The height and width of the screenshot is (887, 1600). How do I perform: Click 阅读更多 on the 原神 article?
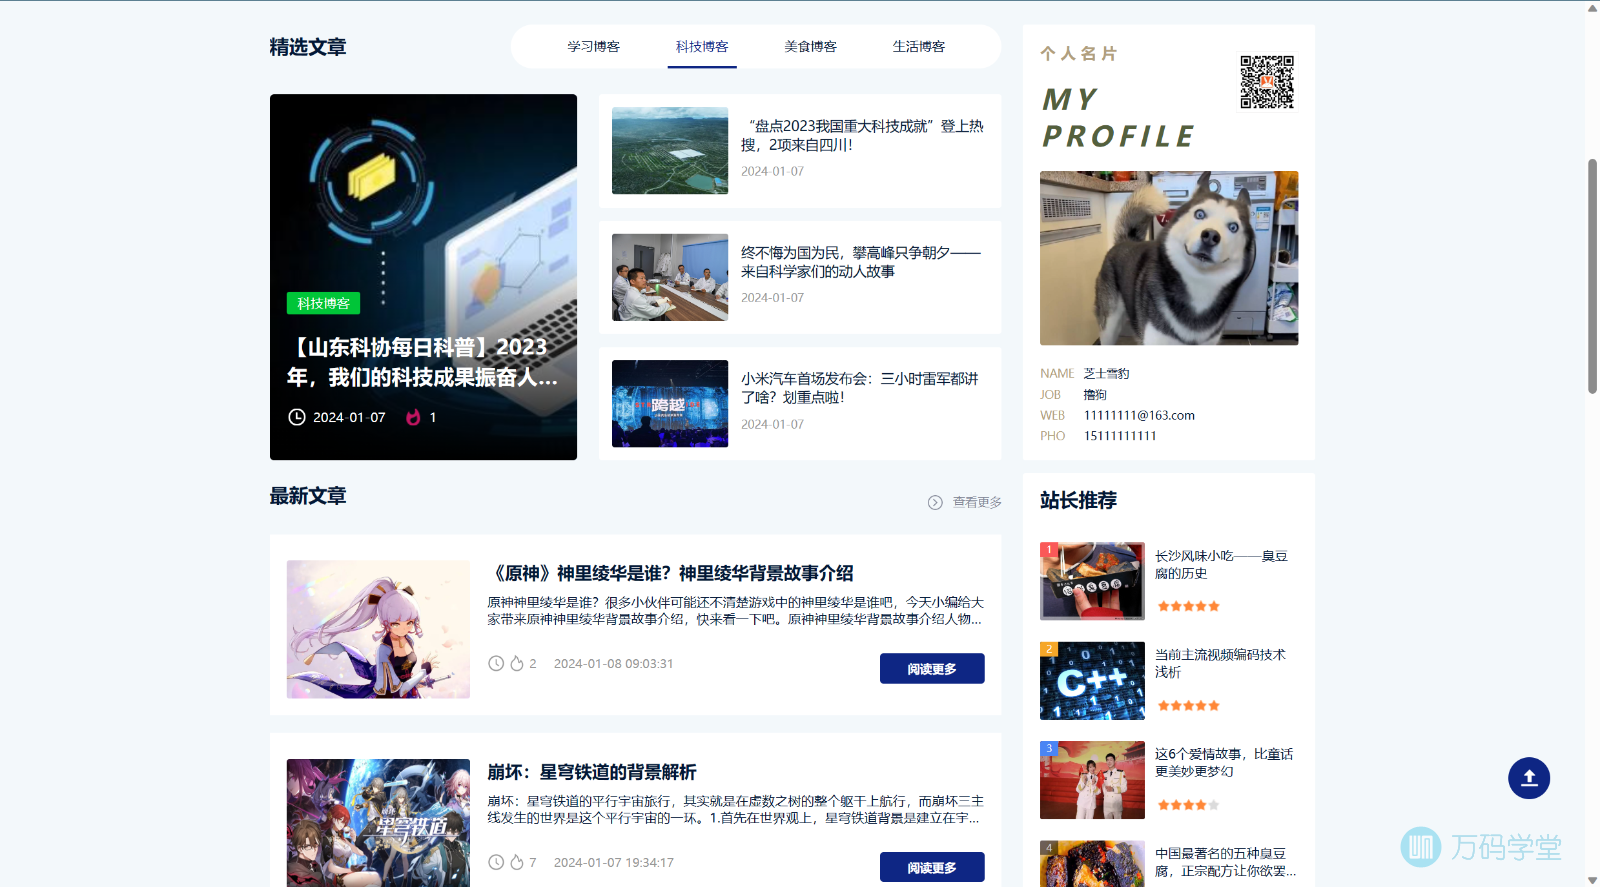(x=931, y=669)
